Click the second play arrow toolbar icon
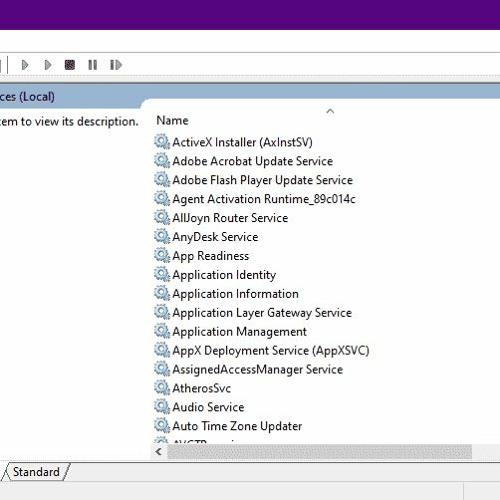500x500 pixels. (x=48, y=65)
